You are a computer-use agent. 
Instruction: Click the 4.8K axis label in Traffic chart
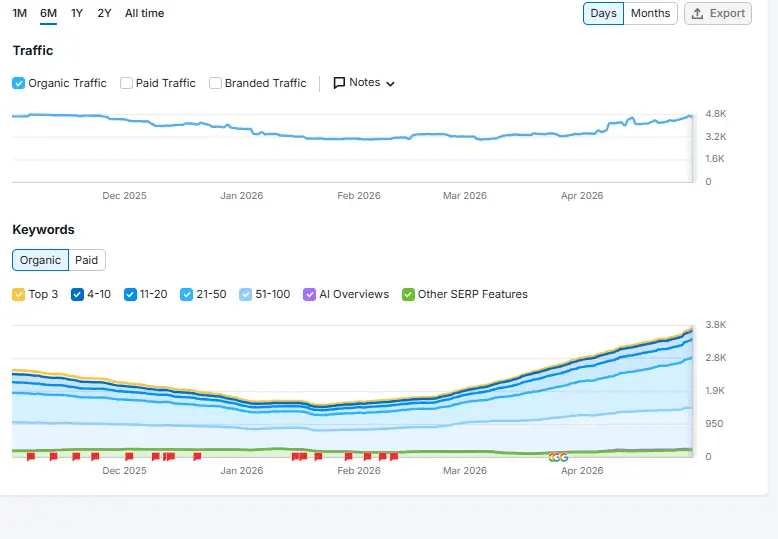click(x=715, y=114)
